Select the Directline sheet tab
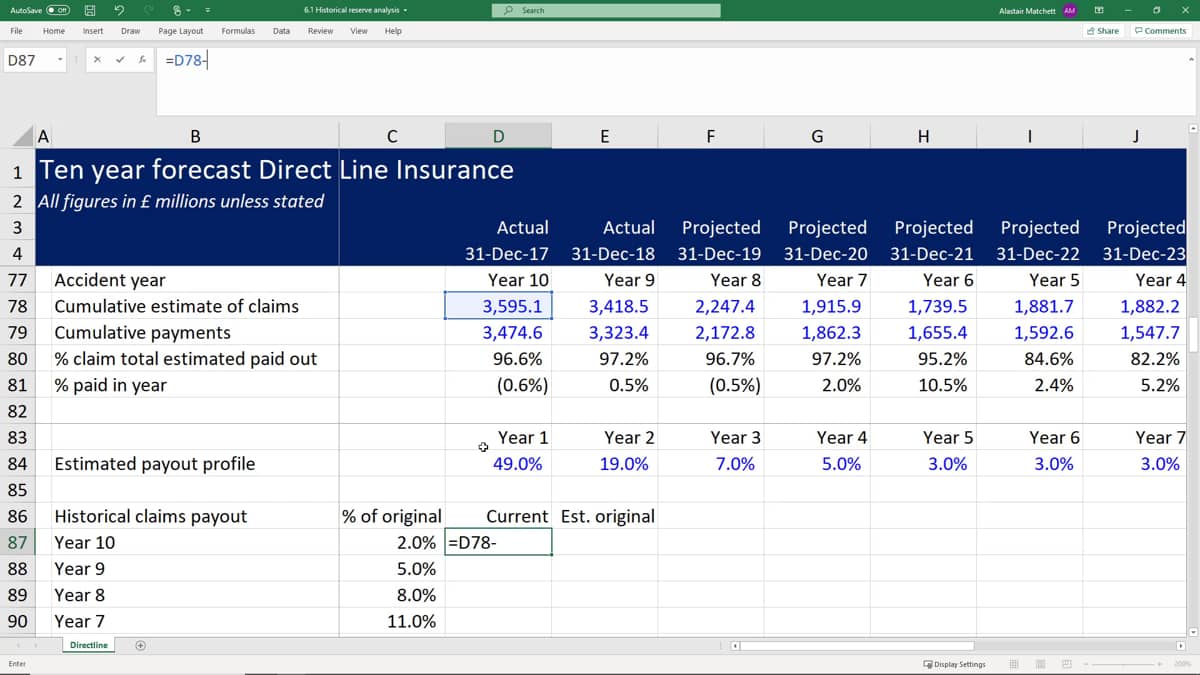 (x=89, y=645)
